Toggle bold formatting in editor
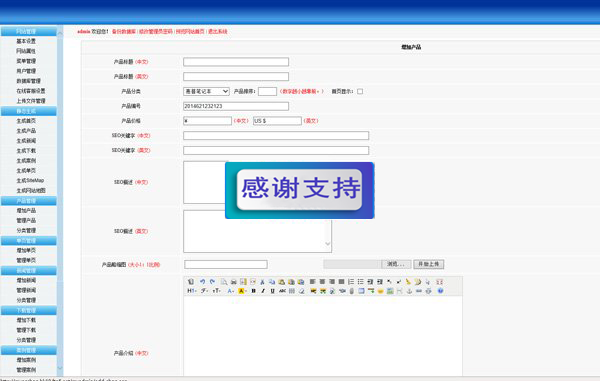600x381 pixels. pos(254,291)
